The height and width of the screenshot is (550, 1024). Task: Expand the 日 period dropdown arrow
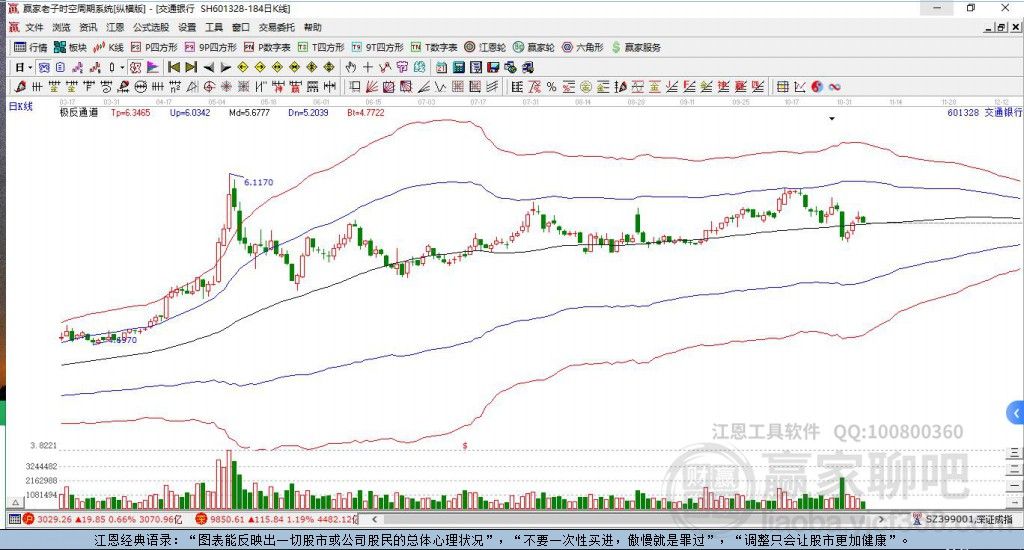point(30,67)
